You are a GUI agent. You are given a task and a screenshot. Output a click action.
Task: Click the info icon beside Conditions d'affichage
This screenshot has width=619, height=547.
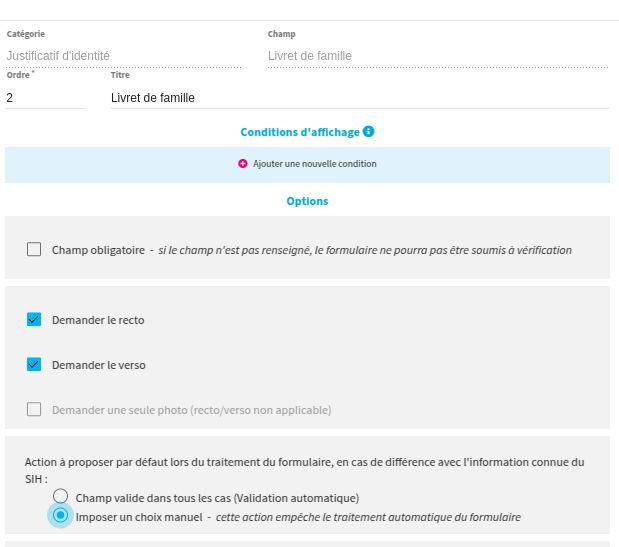[369, 132]
